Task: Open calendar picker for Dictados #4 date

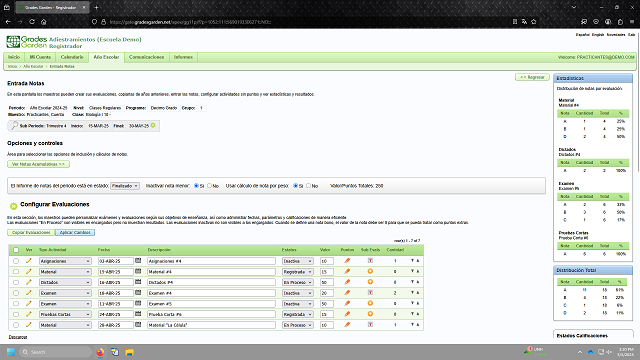Action: pos(138,282)
